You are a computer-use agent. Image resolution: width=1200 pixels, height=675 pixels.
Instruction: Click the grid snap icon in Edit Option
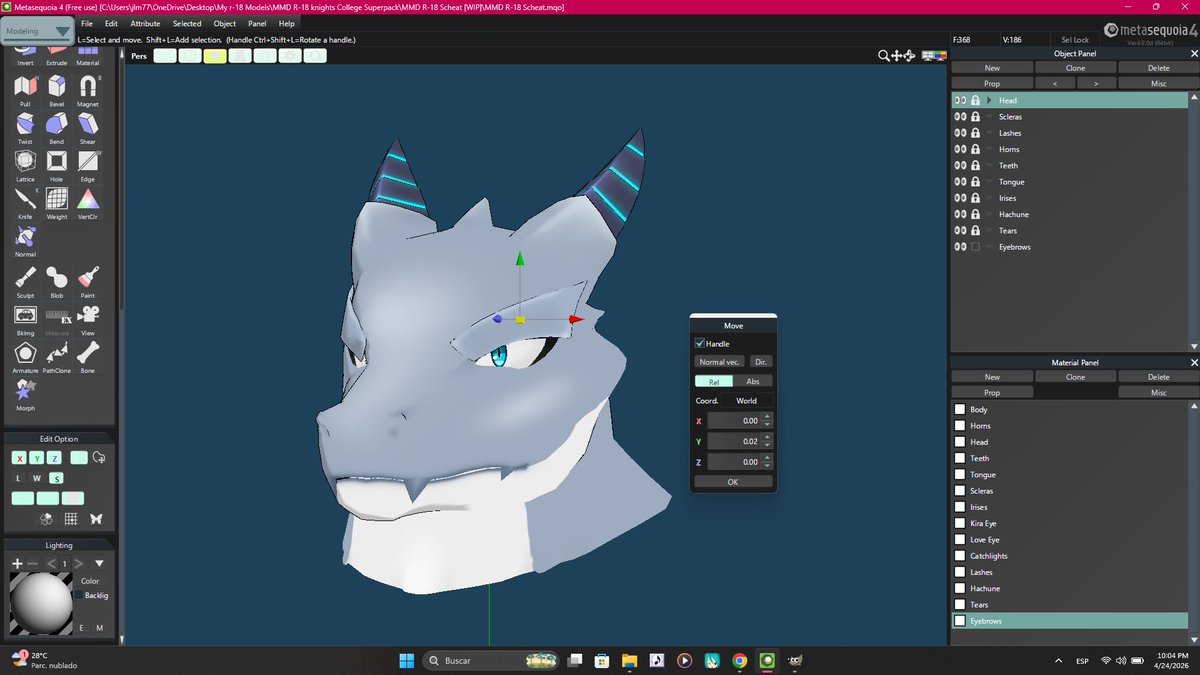click(x=71, y=519)
